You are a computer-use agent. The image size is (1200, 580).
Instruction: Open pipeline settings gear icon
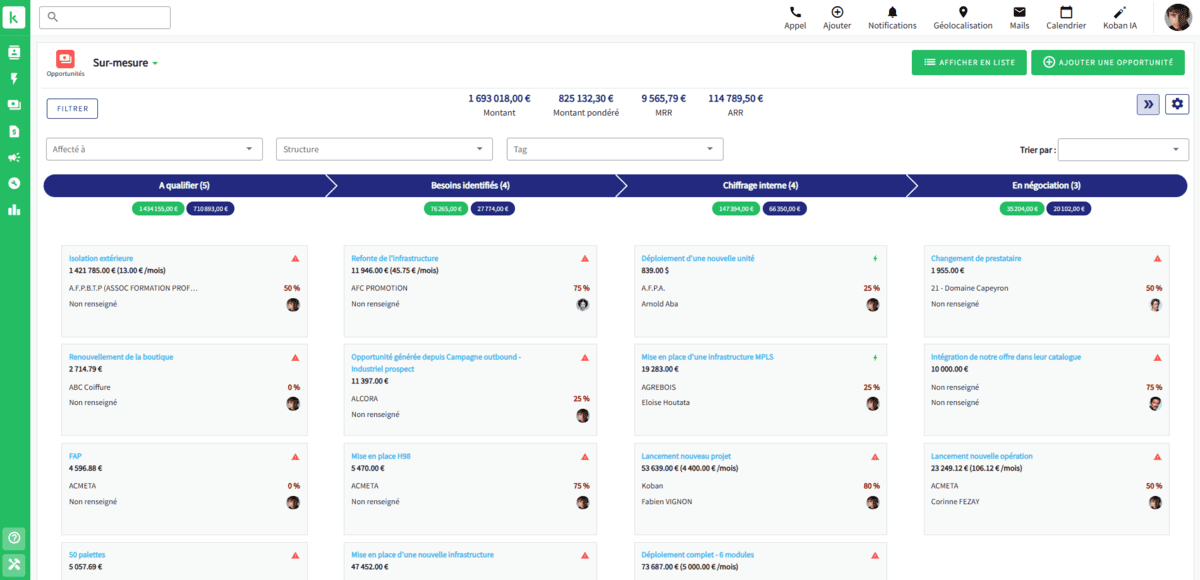(x=1177, y=105)
